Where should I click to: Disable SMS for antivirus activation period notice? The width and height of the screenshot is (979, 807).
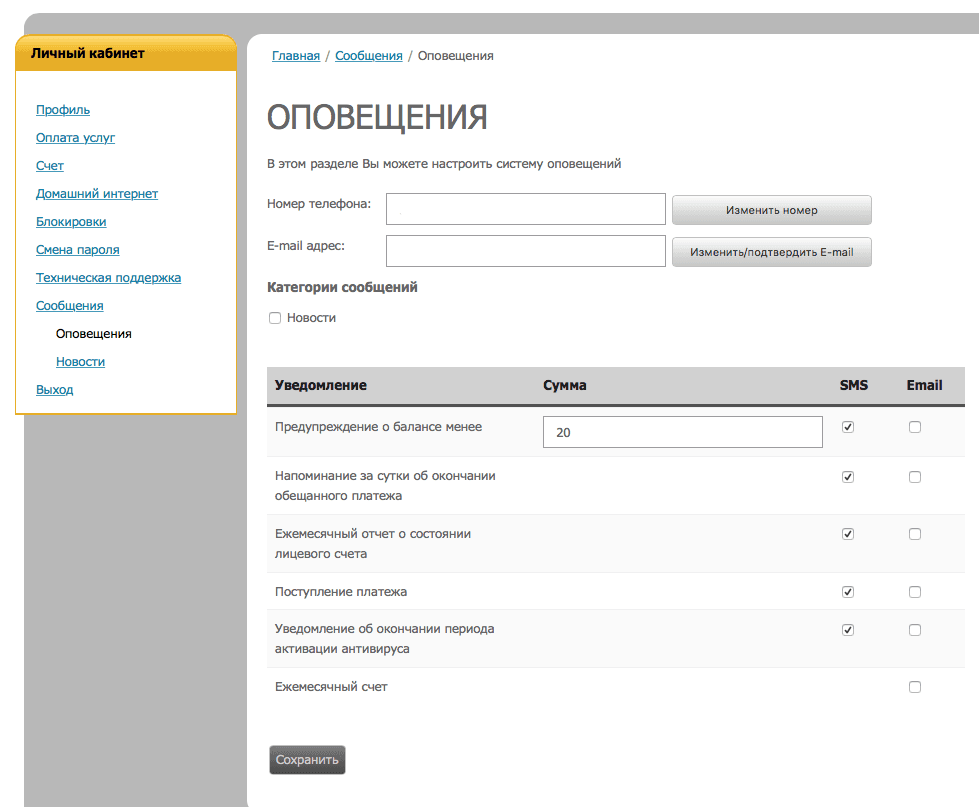[x=847, y=629]
